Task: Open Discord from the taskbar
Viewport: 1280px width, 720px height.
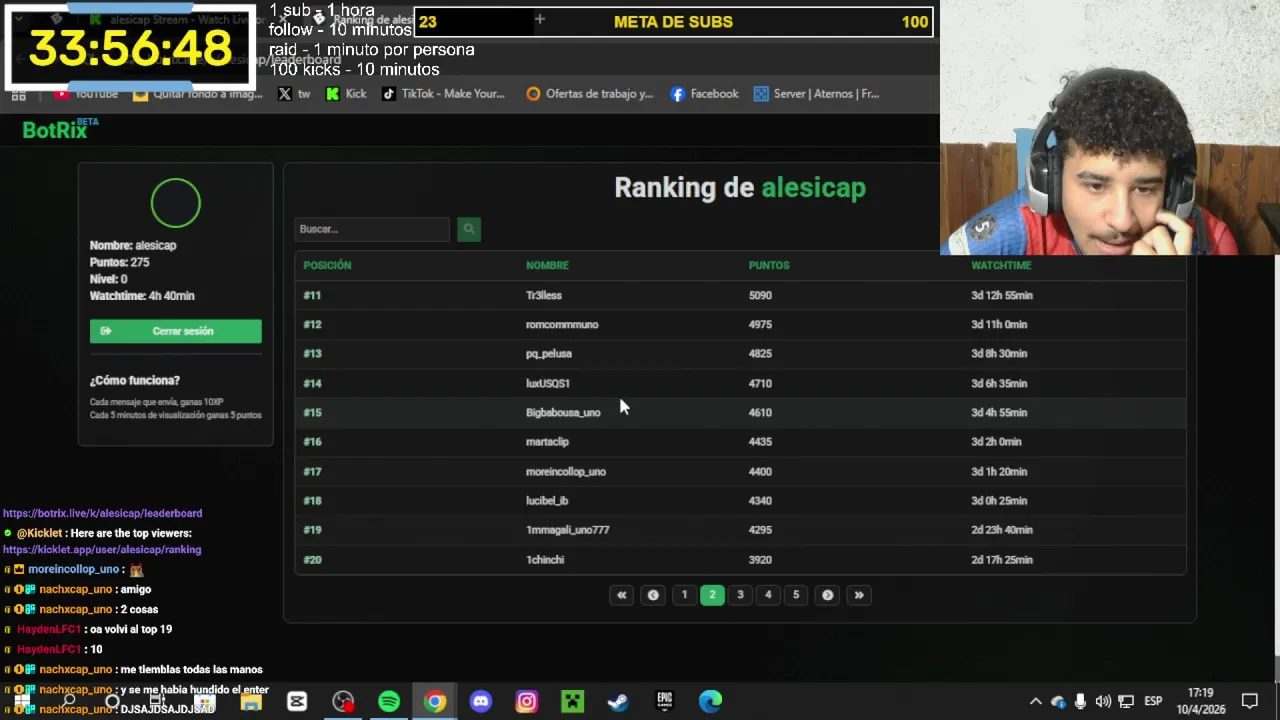Action: coord(481,701)
